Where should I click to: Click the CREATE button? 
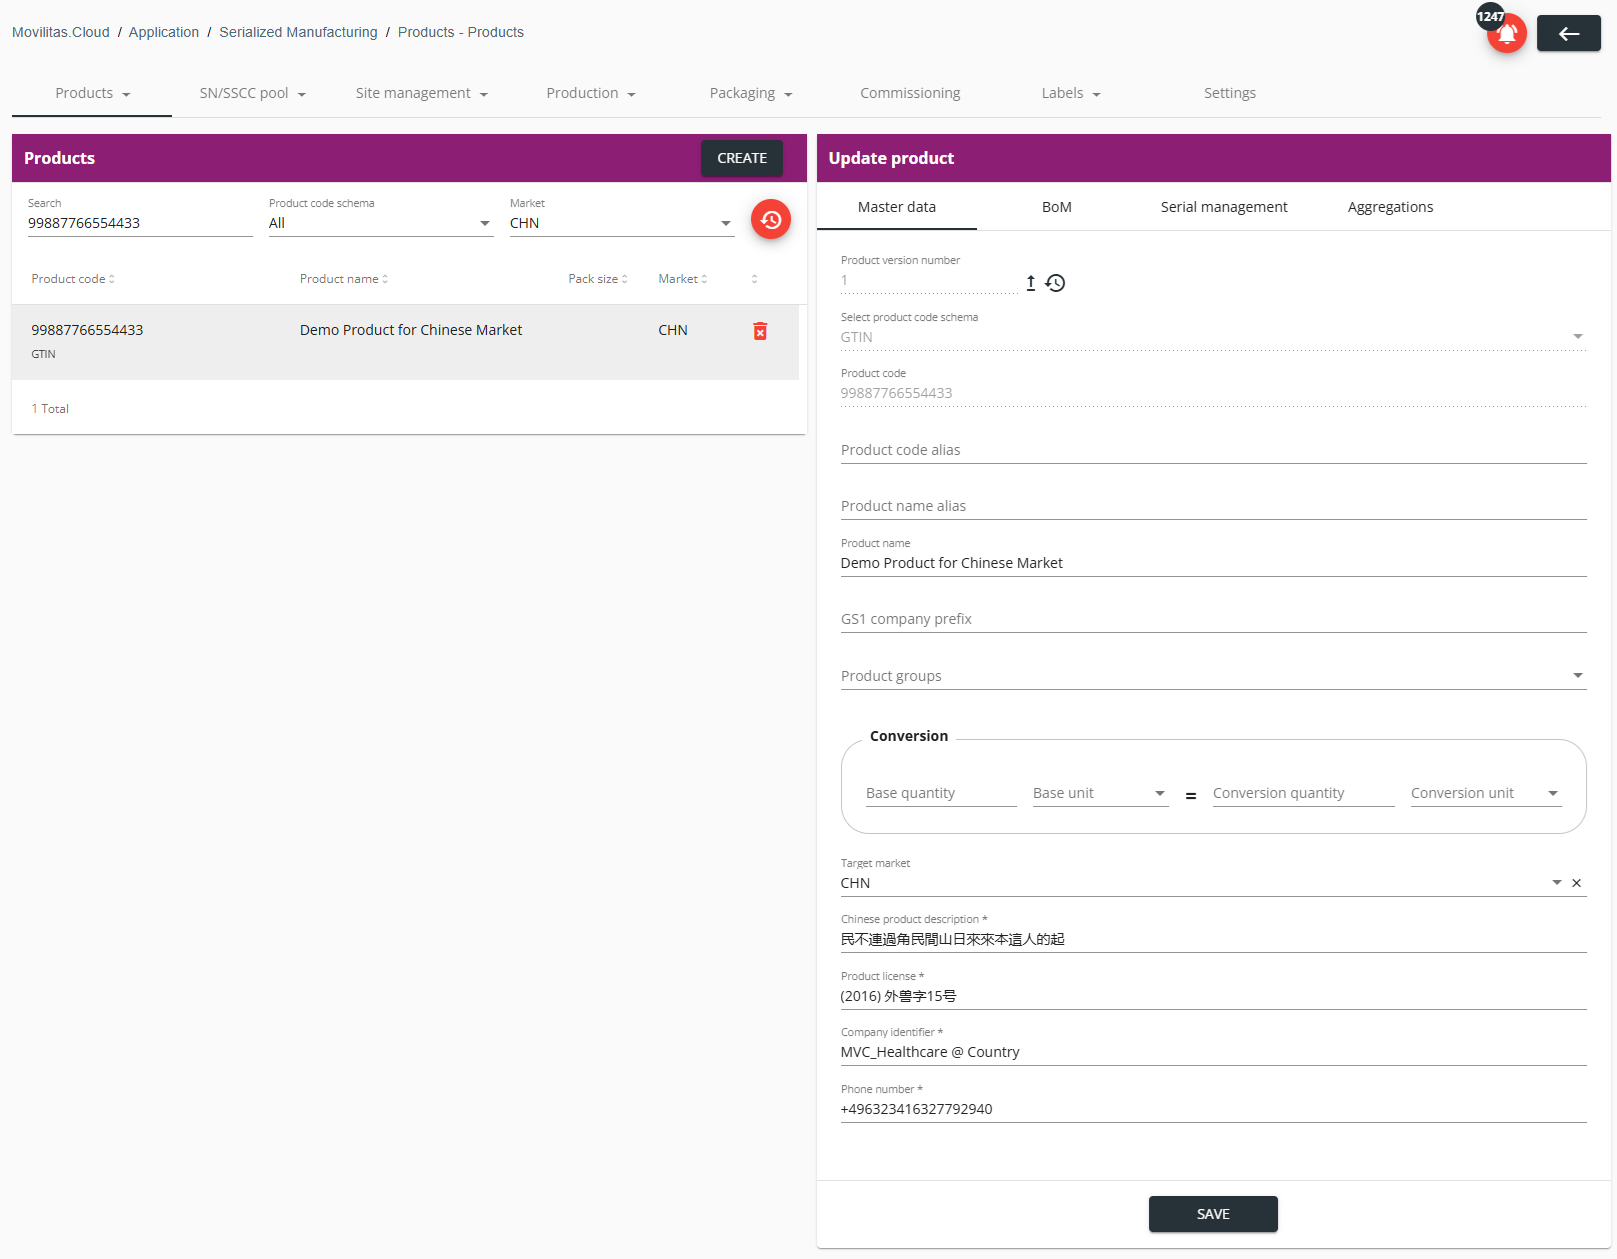click(x=742, y=158)
